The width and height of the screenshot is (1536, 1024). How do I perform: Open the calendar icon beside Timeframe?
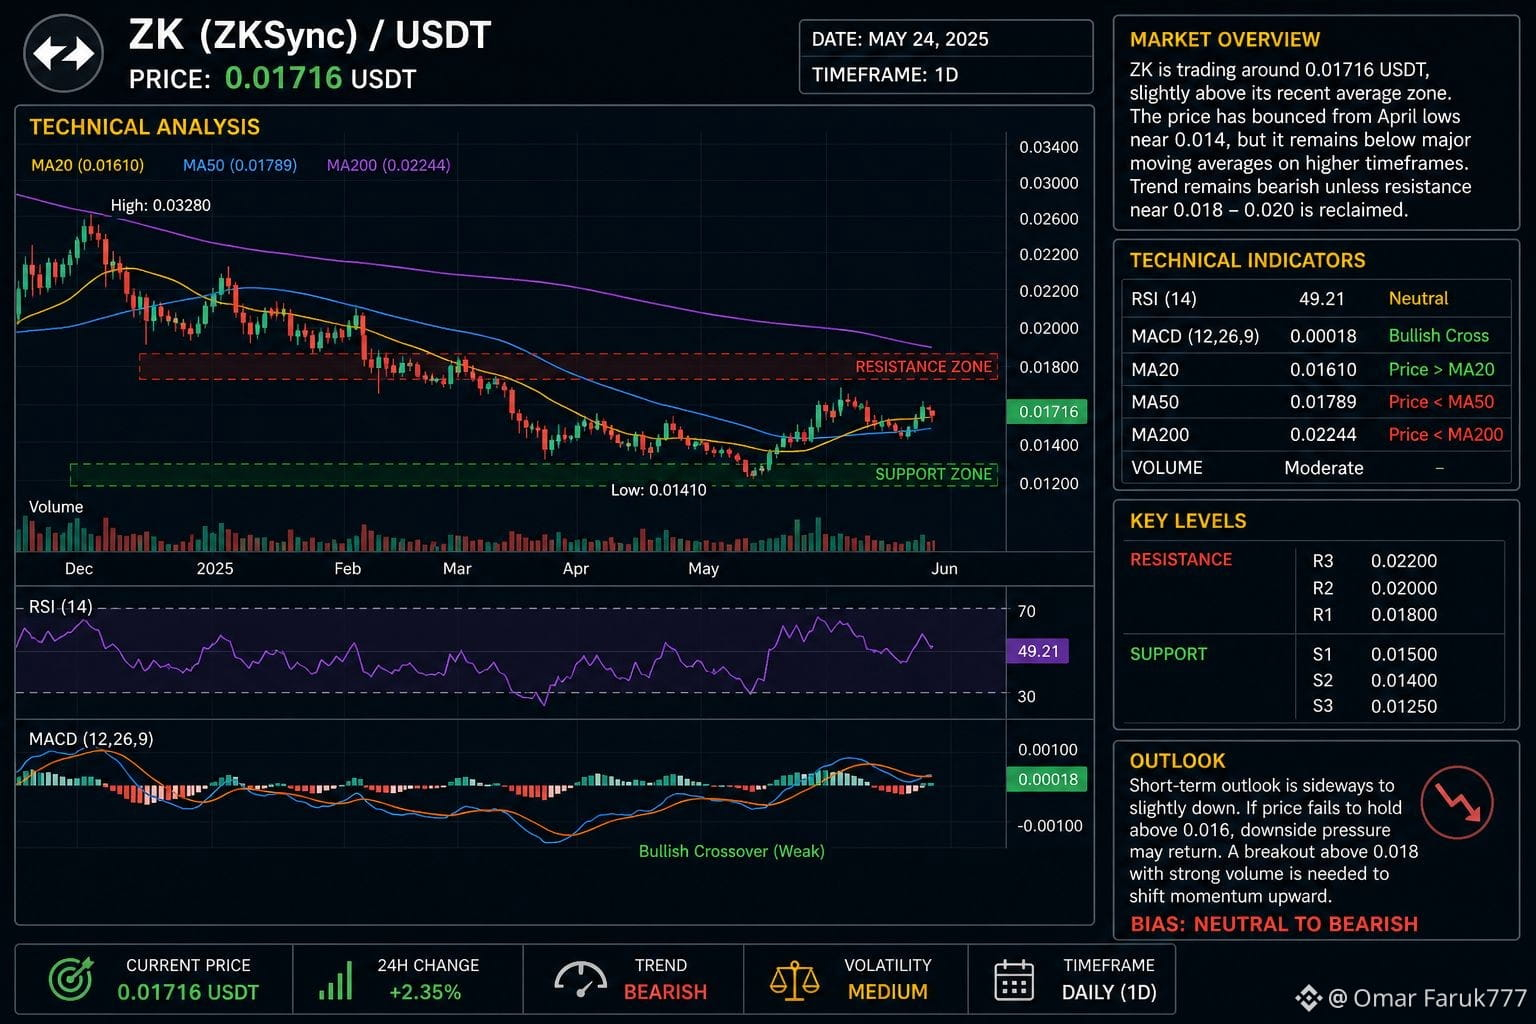click(1014, 980)
